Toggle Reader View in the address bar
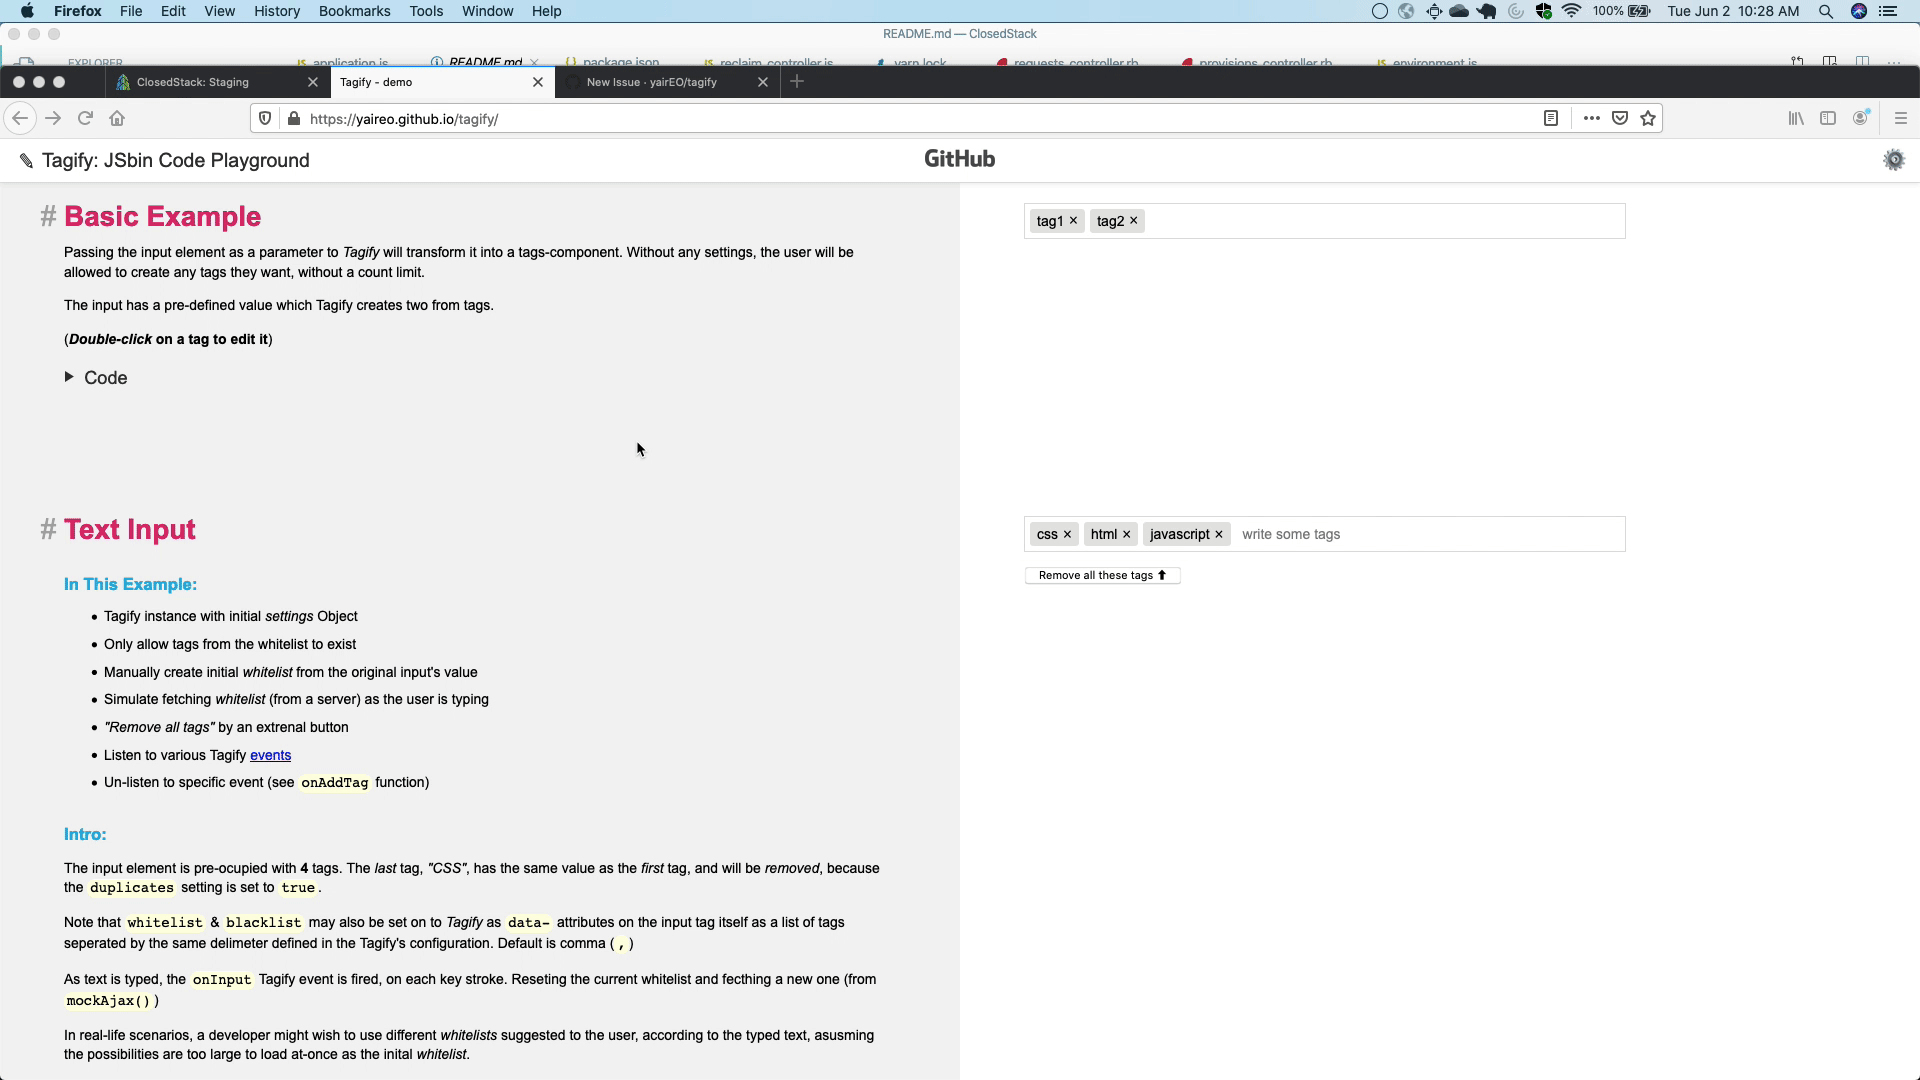 coord(1551,118)
